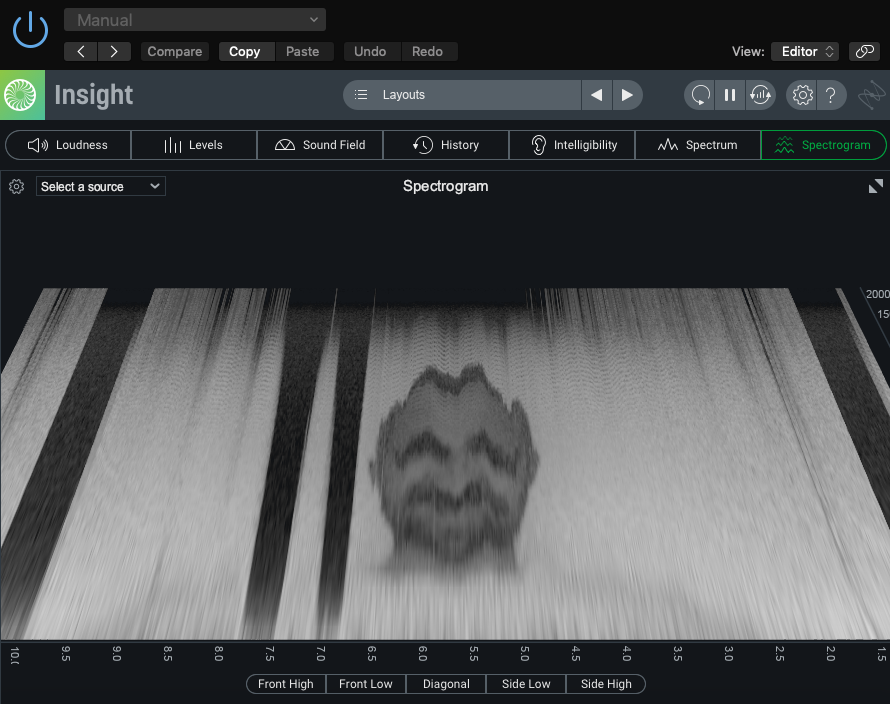Go to the next layout arrow
Viewport: 890px width, 704px height.
pyautogui.click(x=627, y=95)
